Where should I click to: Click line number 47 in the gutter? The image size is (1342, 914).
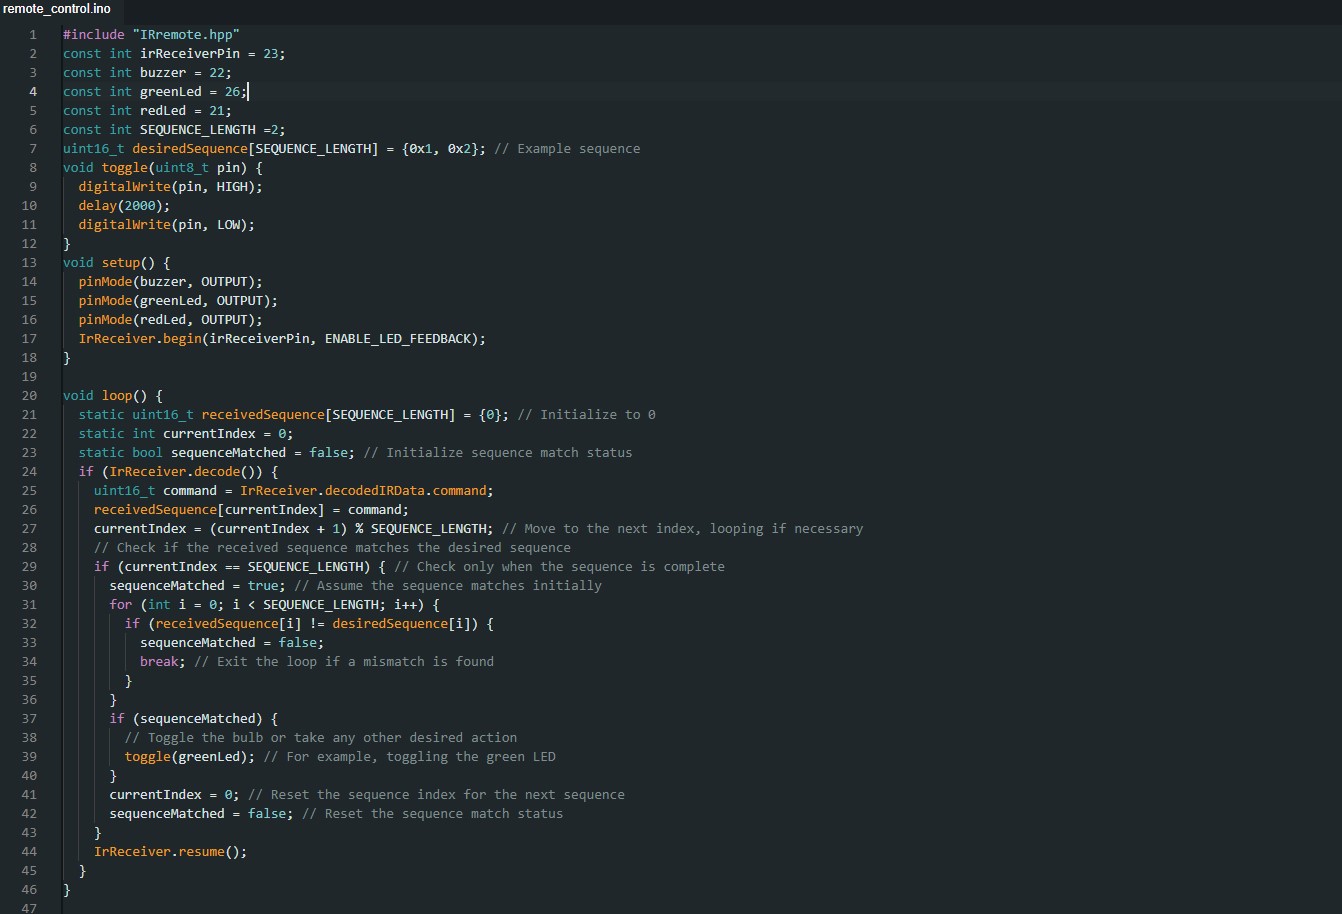(x=29, y=908)
